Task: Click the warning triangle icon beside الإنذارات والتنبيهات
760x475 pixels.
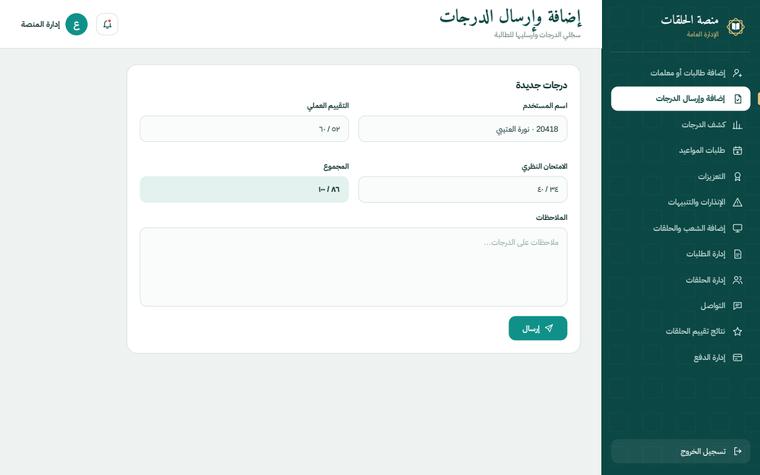Action: [737, 202]
